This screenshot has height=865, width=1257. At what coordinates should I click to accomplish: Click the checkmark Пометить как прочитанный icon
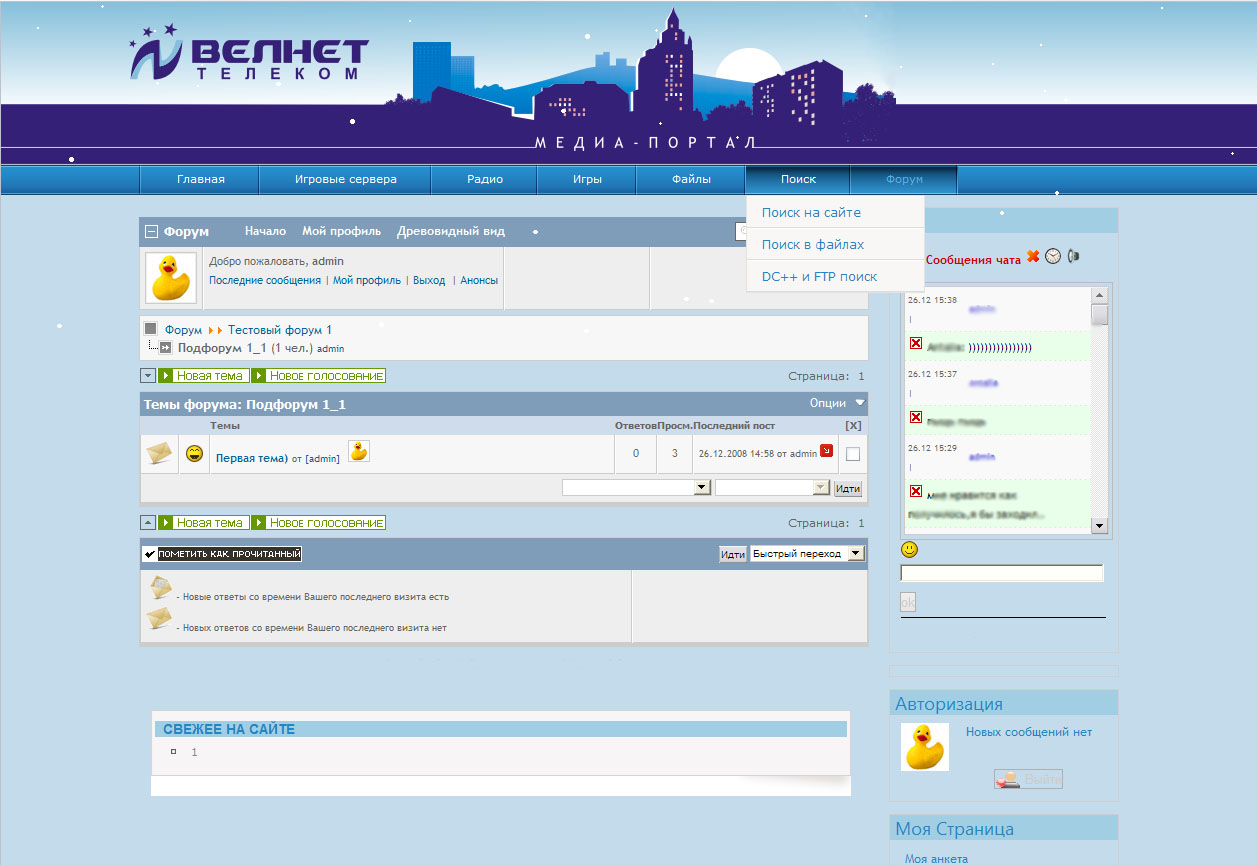(x=151, y=552)
